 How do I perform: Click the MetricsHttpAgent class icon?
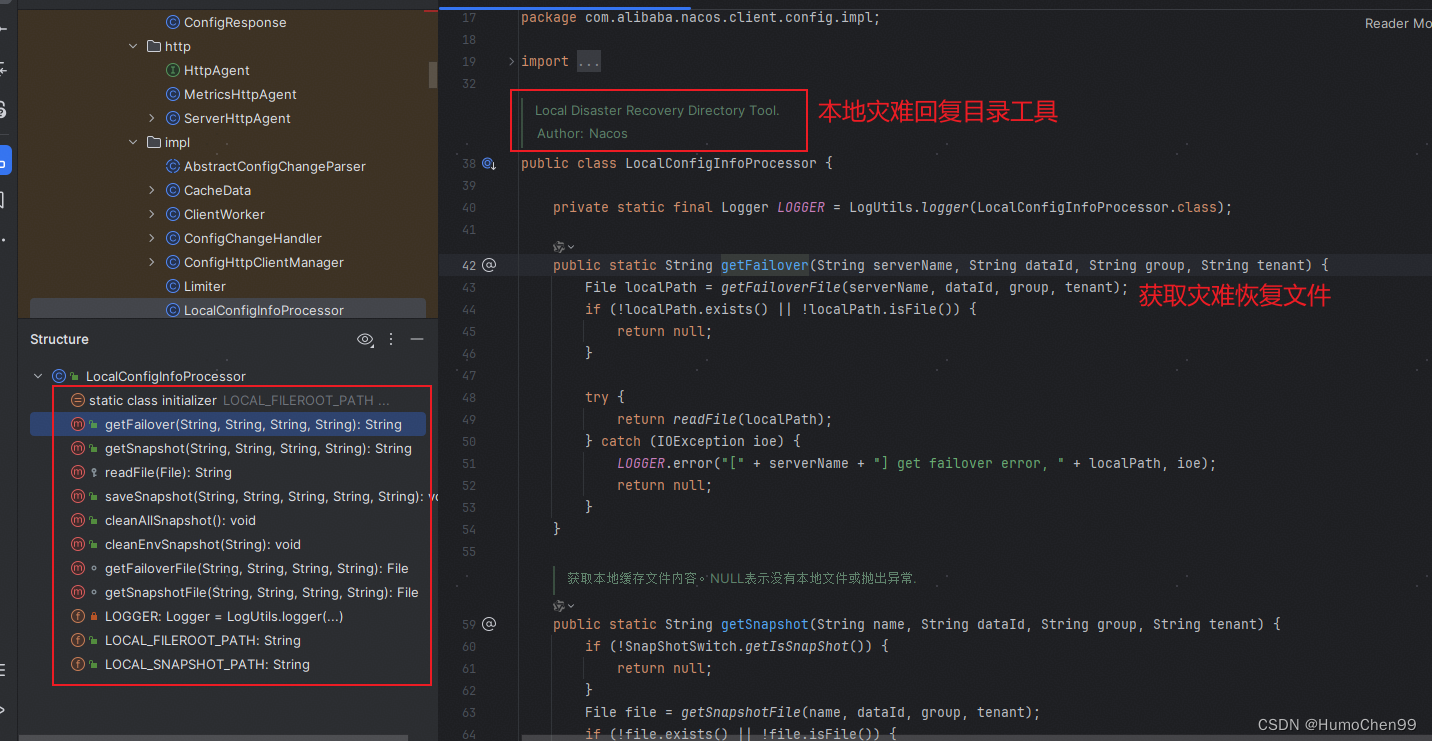tap(172, 94)
